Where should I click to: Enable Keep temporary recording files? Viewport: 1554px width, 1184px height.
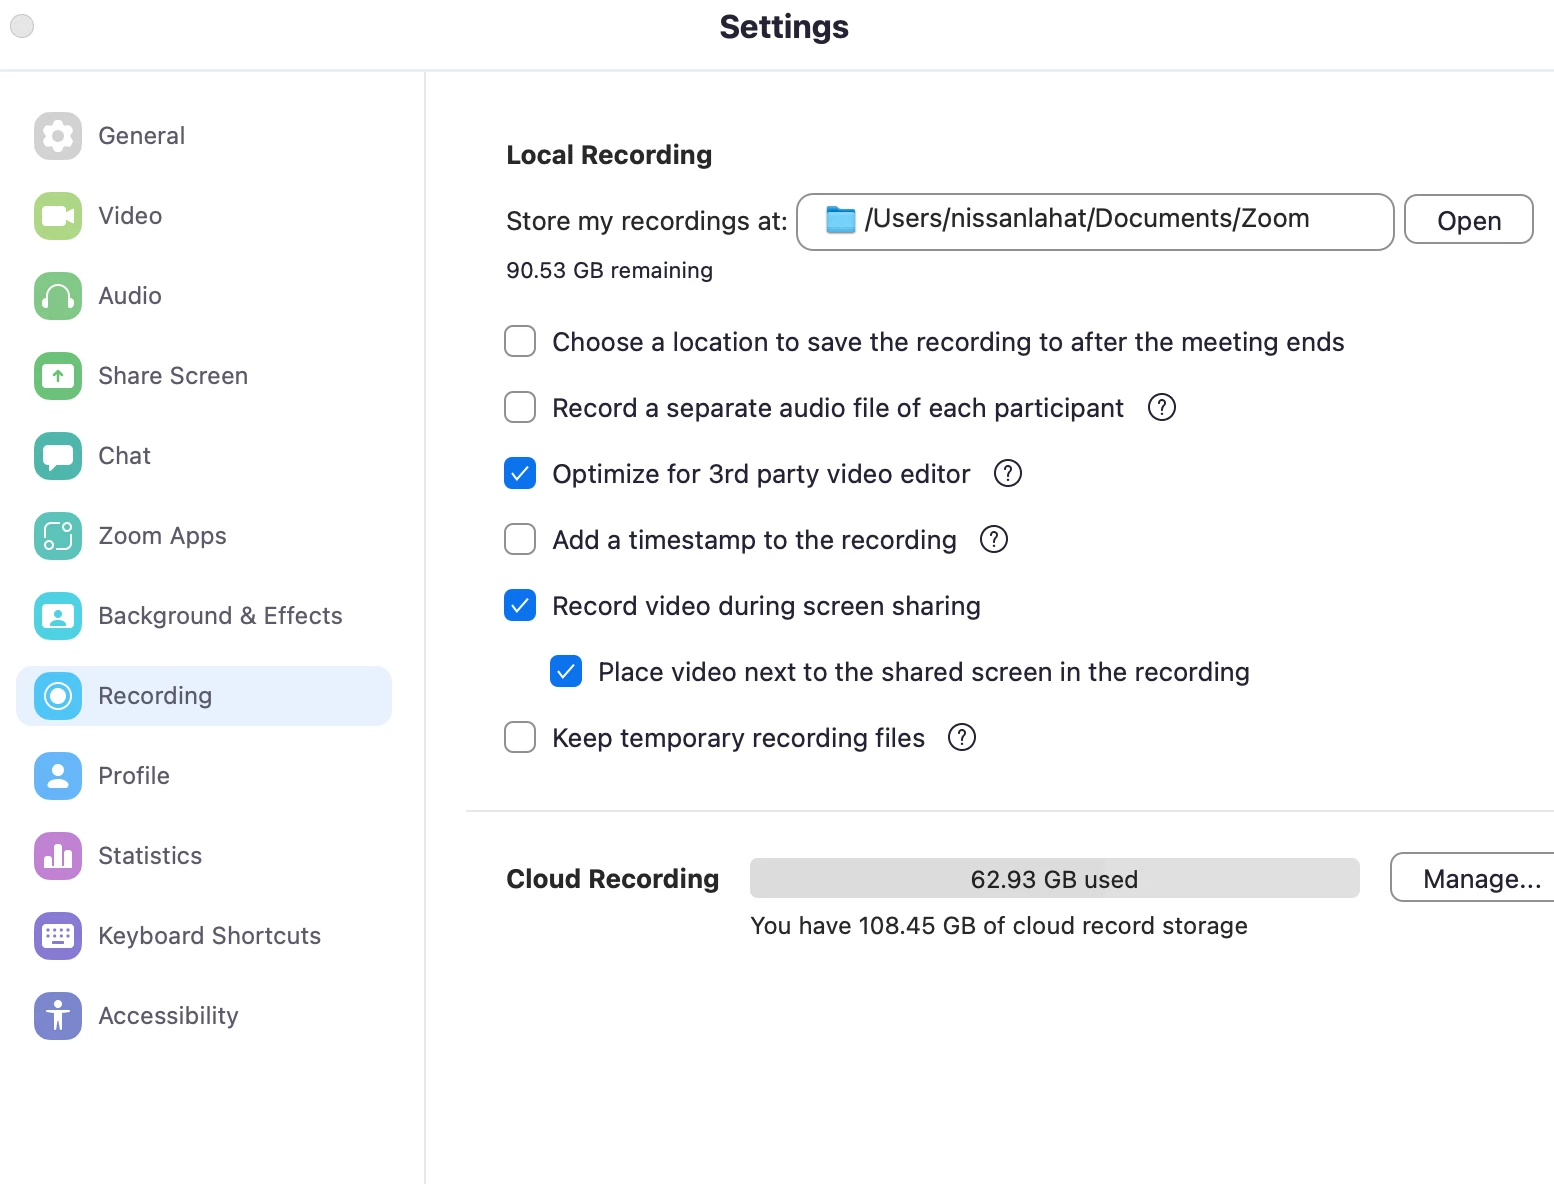coord(520,738)
